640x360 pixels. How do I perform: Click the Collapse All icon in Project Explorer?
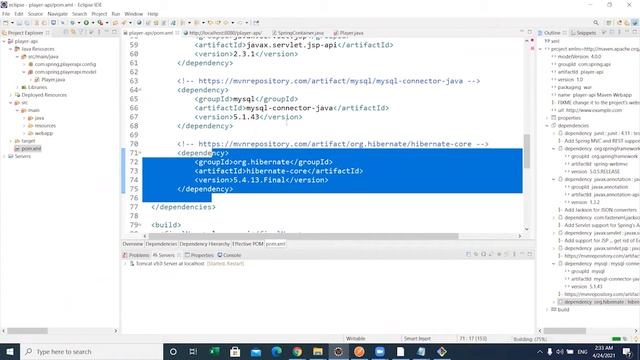coord(66,32)
